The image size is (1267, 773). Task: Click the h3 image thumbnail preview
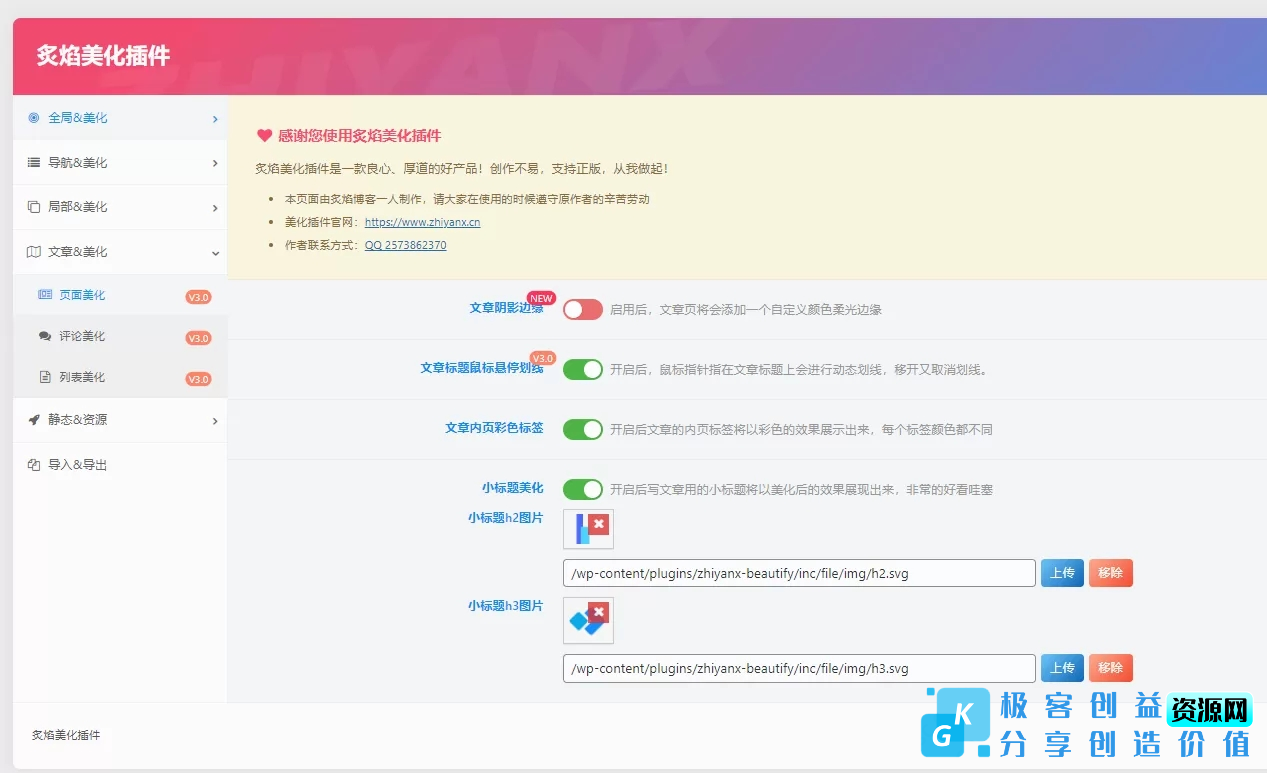click(x=587, y=620)
